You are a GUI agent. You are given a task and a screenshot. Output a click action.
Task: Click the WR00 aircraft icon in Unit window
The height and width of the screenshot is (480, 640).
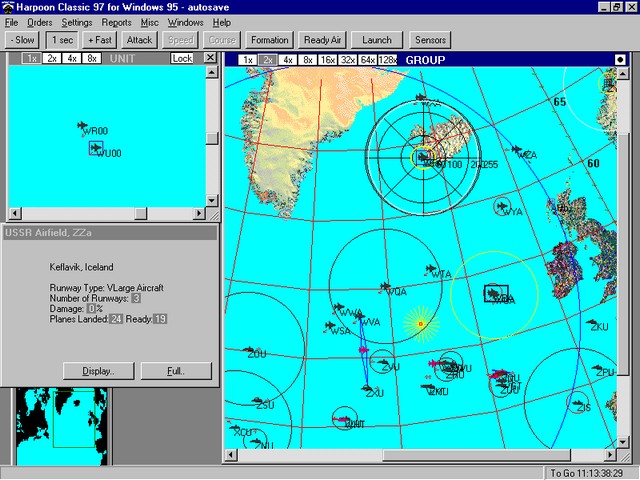(x=83, y=126)
